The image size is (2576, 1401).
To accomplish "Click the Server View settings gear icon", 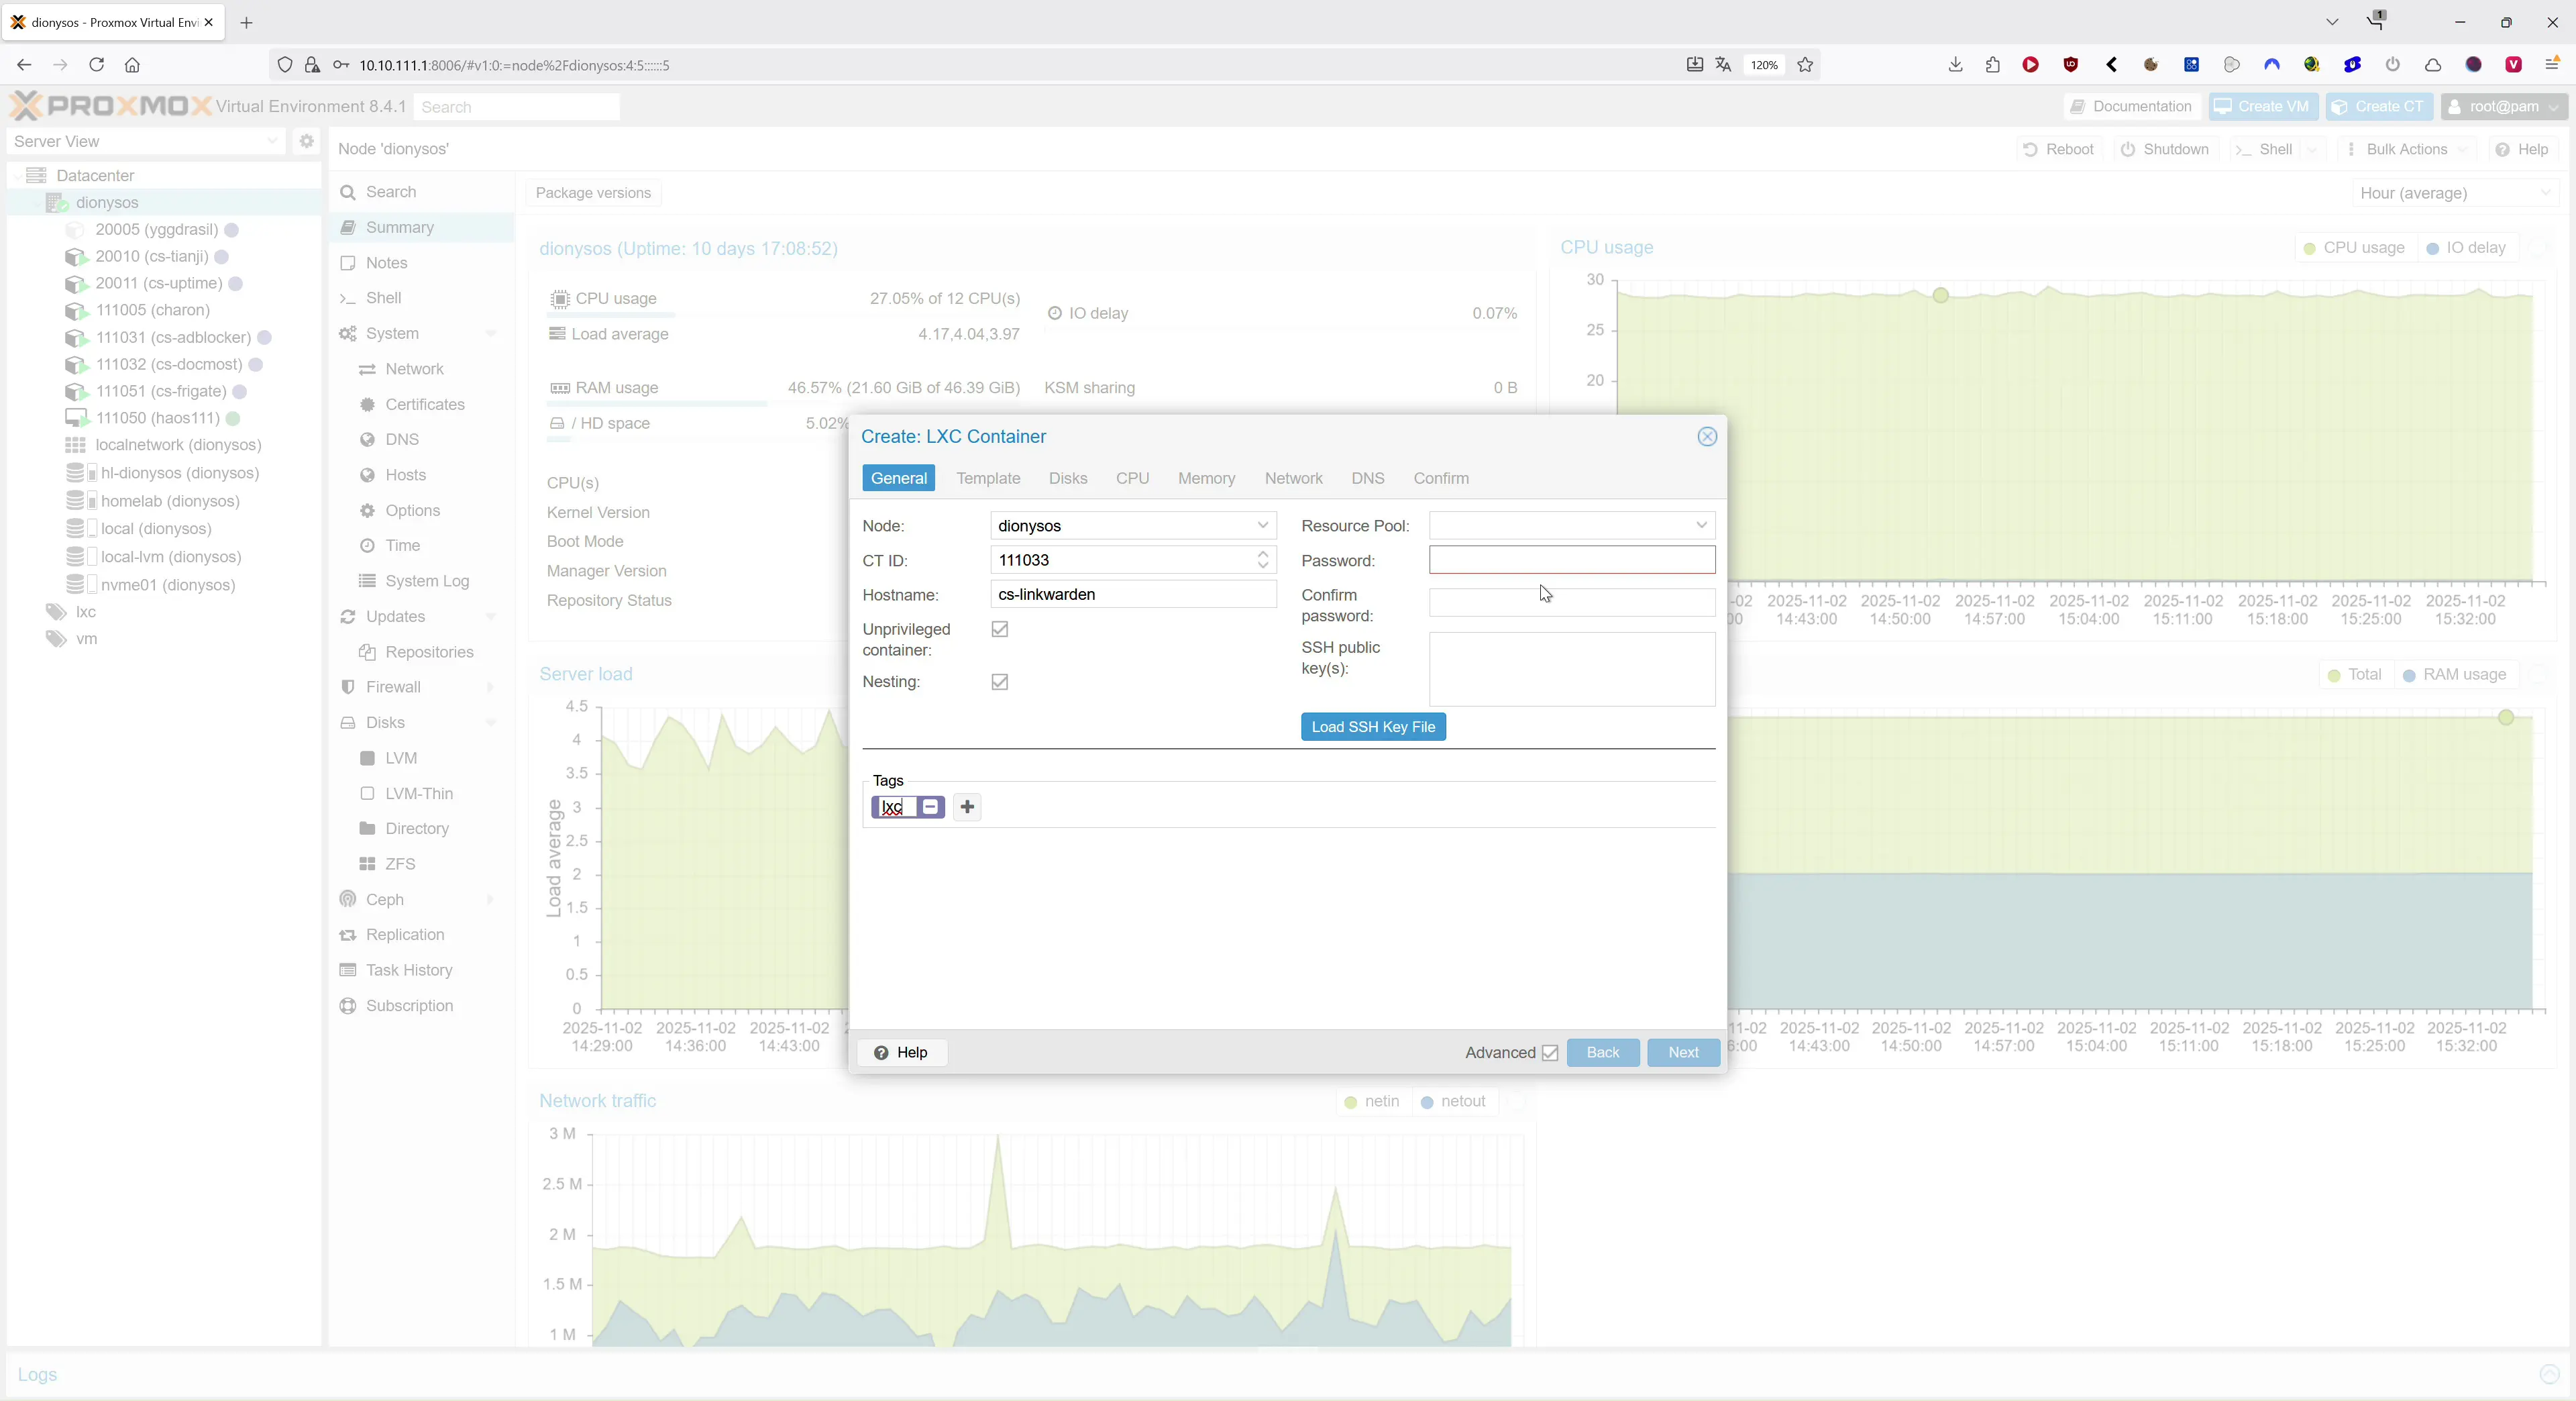I will click(x=307, y=141).
